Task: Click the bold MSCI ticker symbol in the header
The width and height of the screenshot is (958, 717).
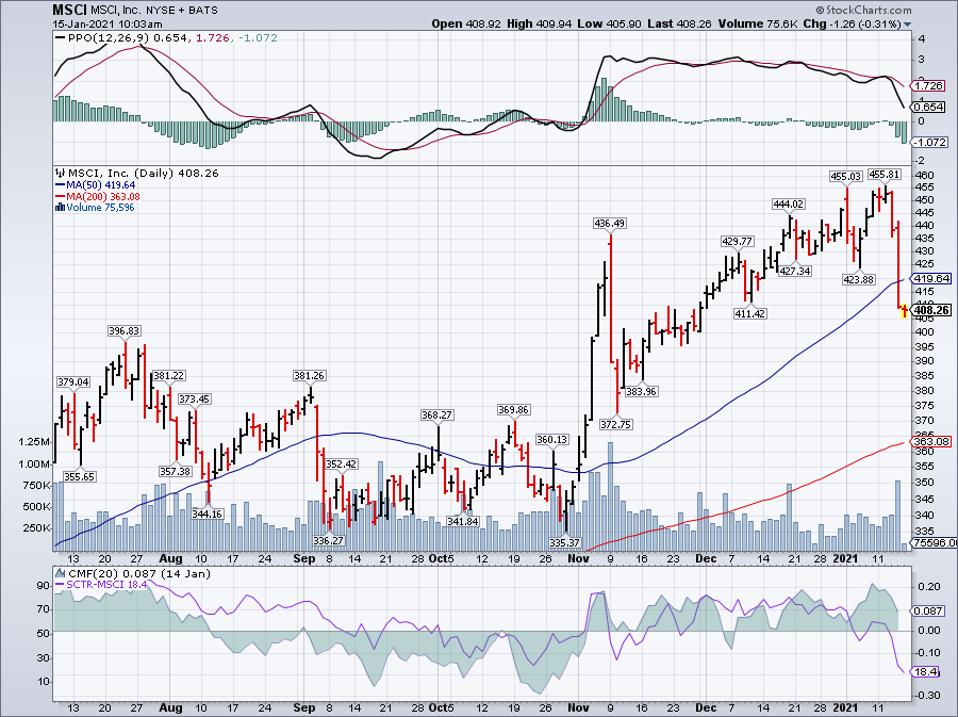Action: tap(68, 10)
